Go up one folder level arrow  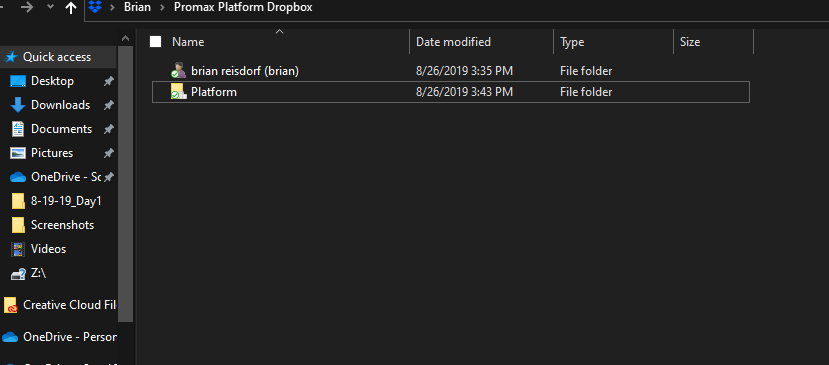(x=71, y=8)
